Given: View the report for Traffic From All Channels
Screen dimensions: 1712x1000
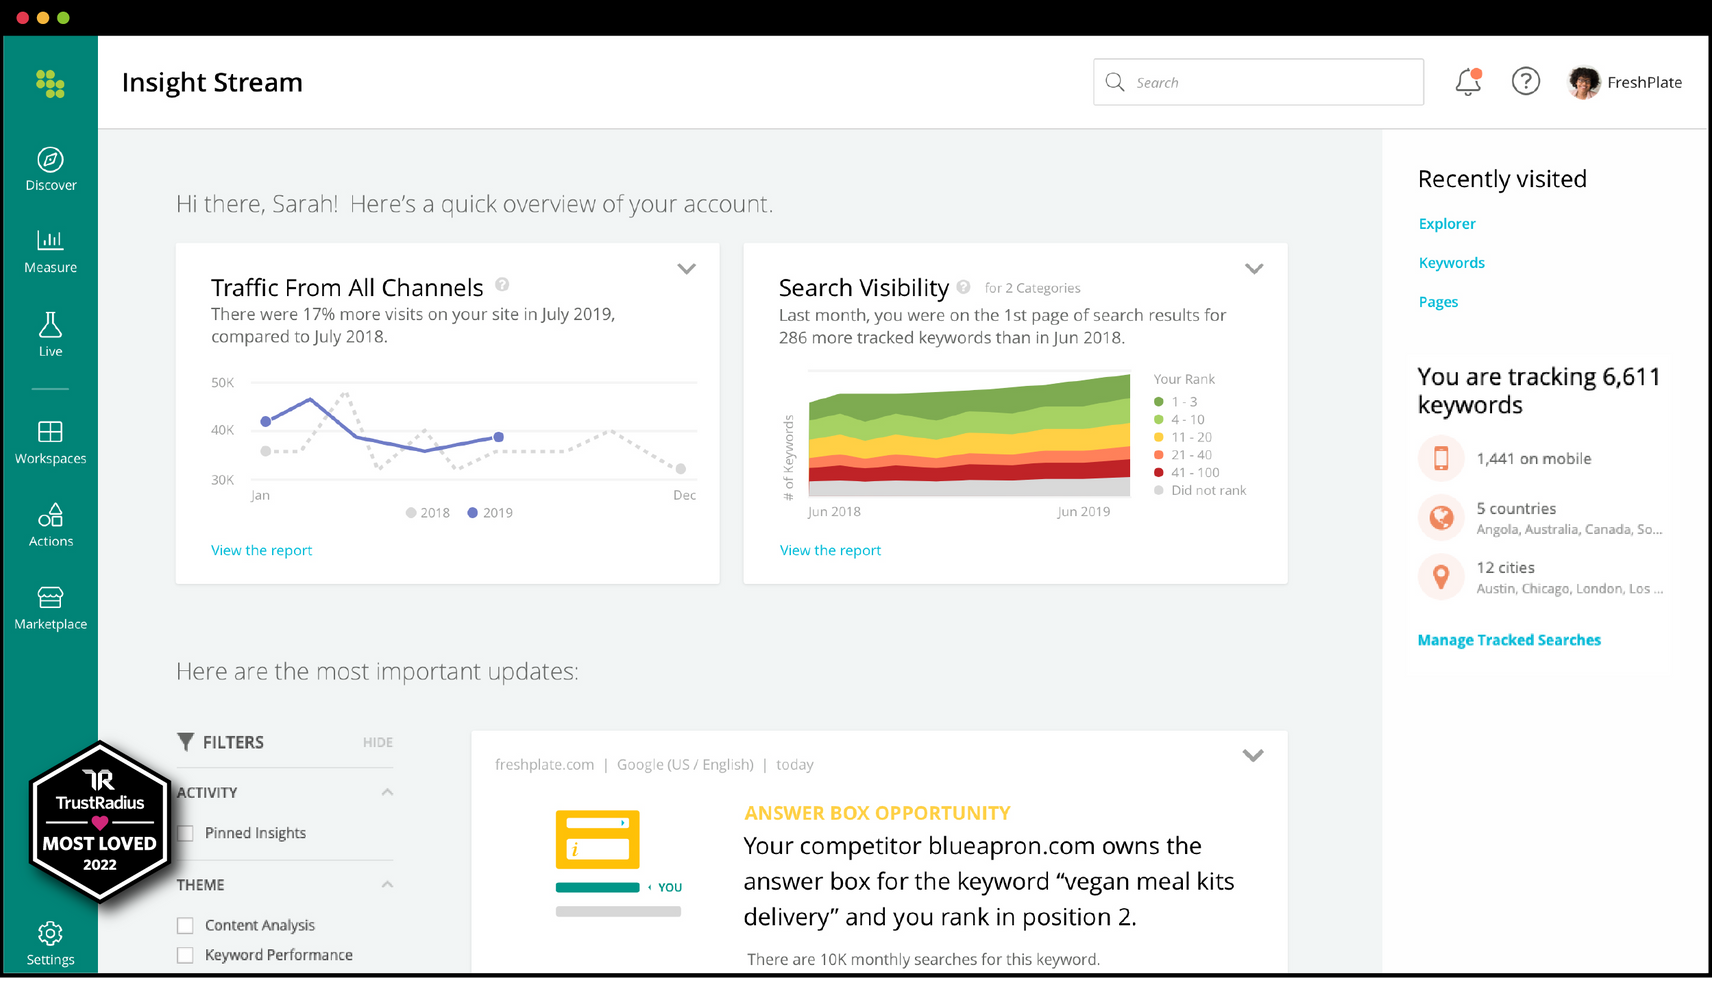Looking at the screenshot, I should [262, 550].
